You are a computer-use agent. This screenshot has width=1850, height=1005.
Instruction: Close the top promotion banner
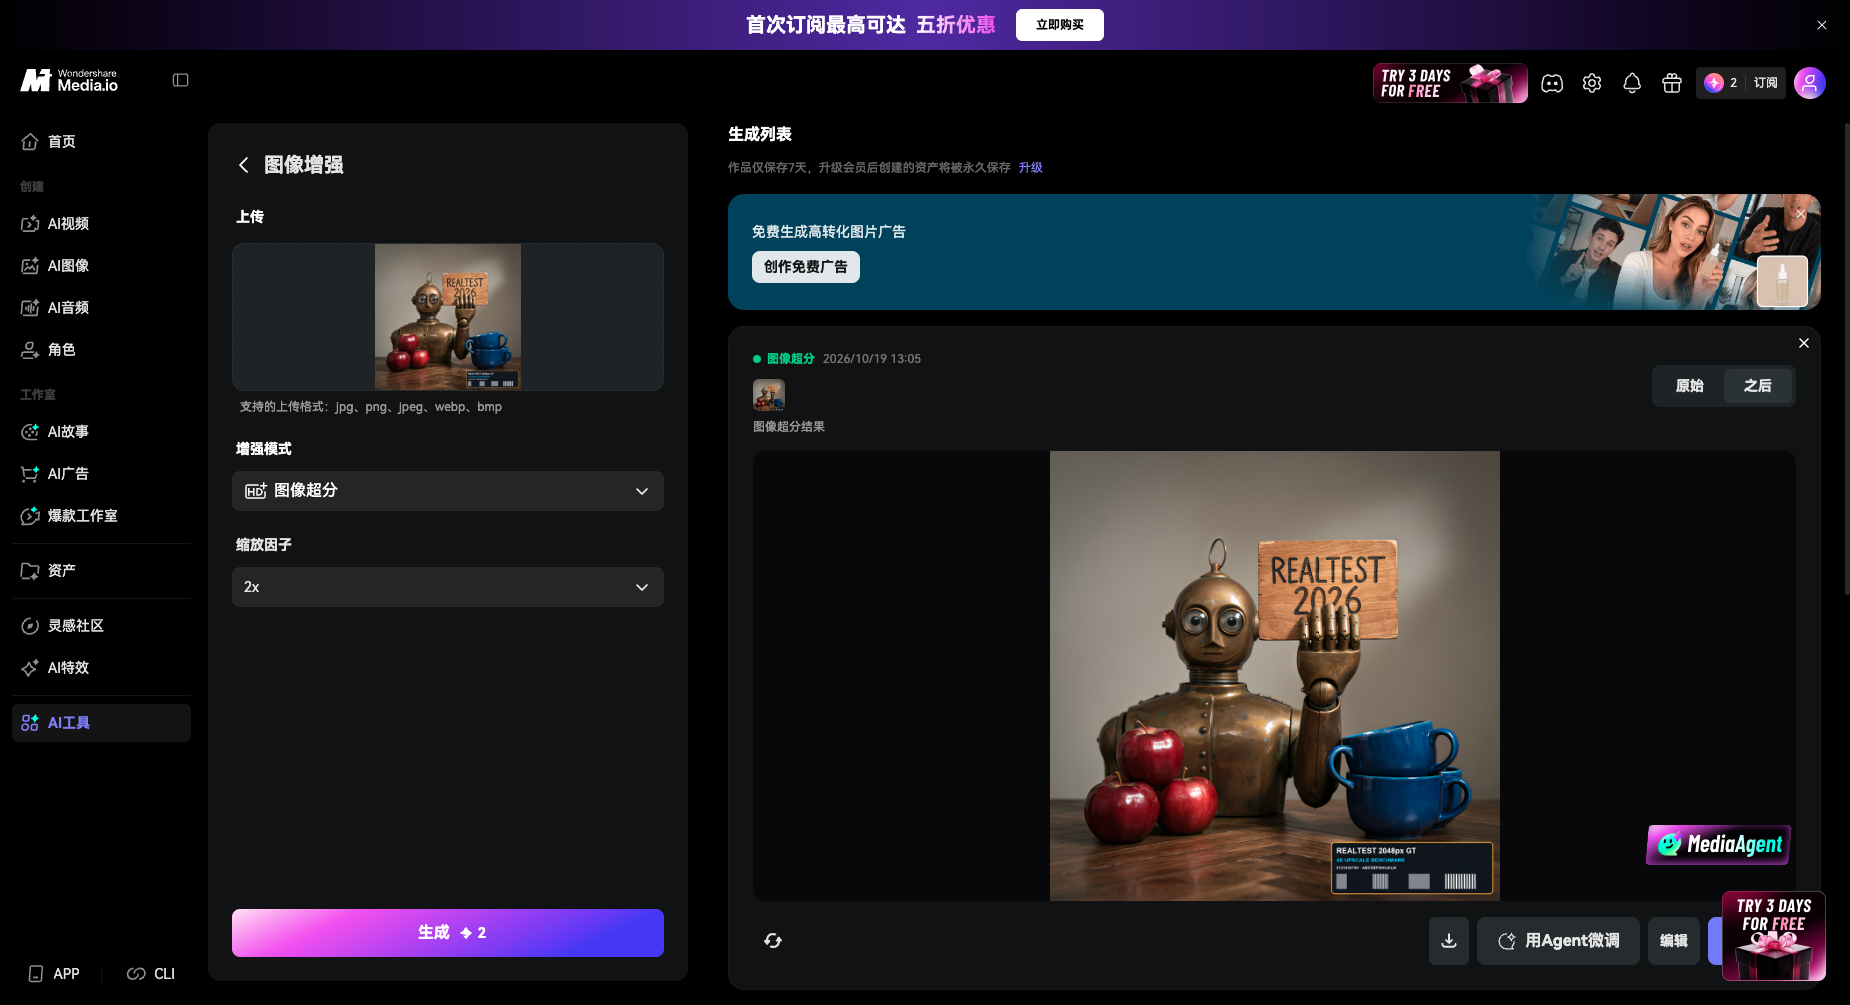coord(1822,25)
